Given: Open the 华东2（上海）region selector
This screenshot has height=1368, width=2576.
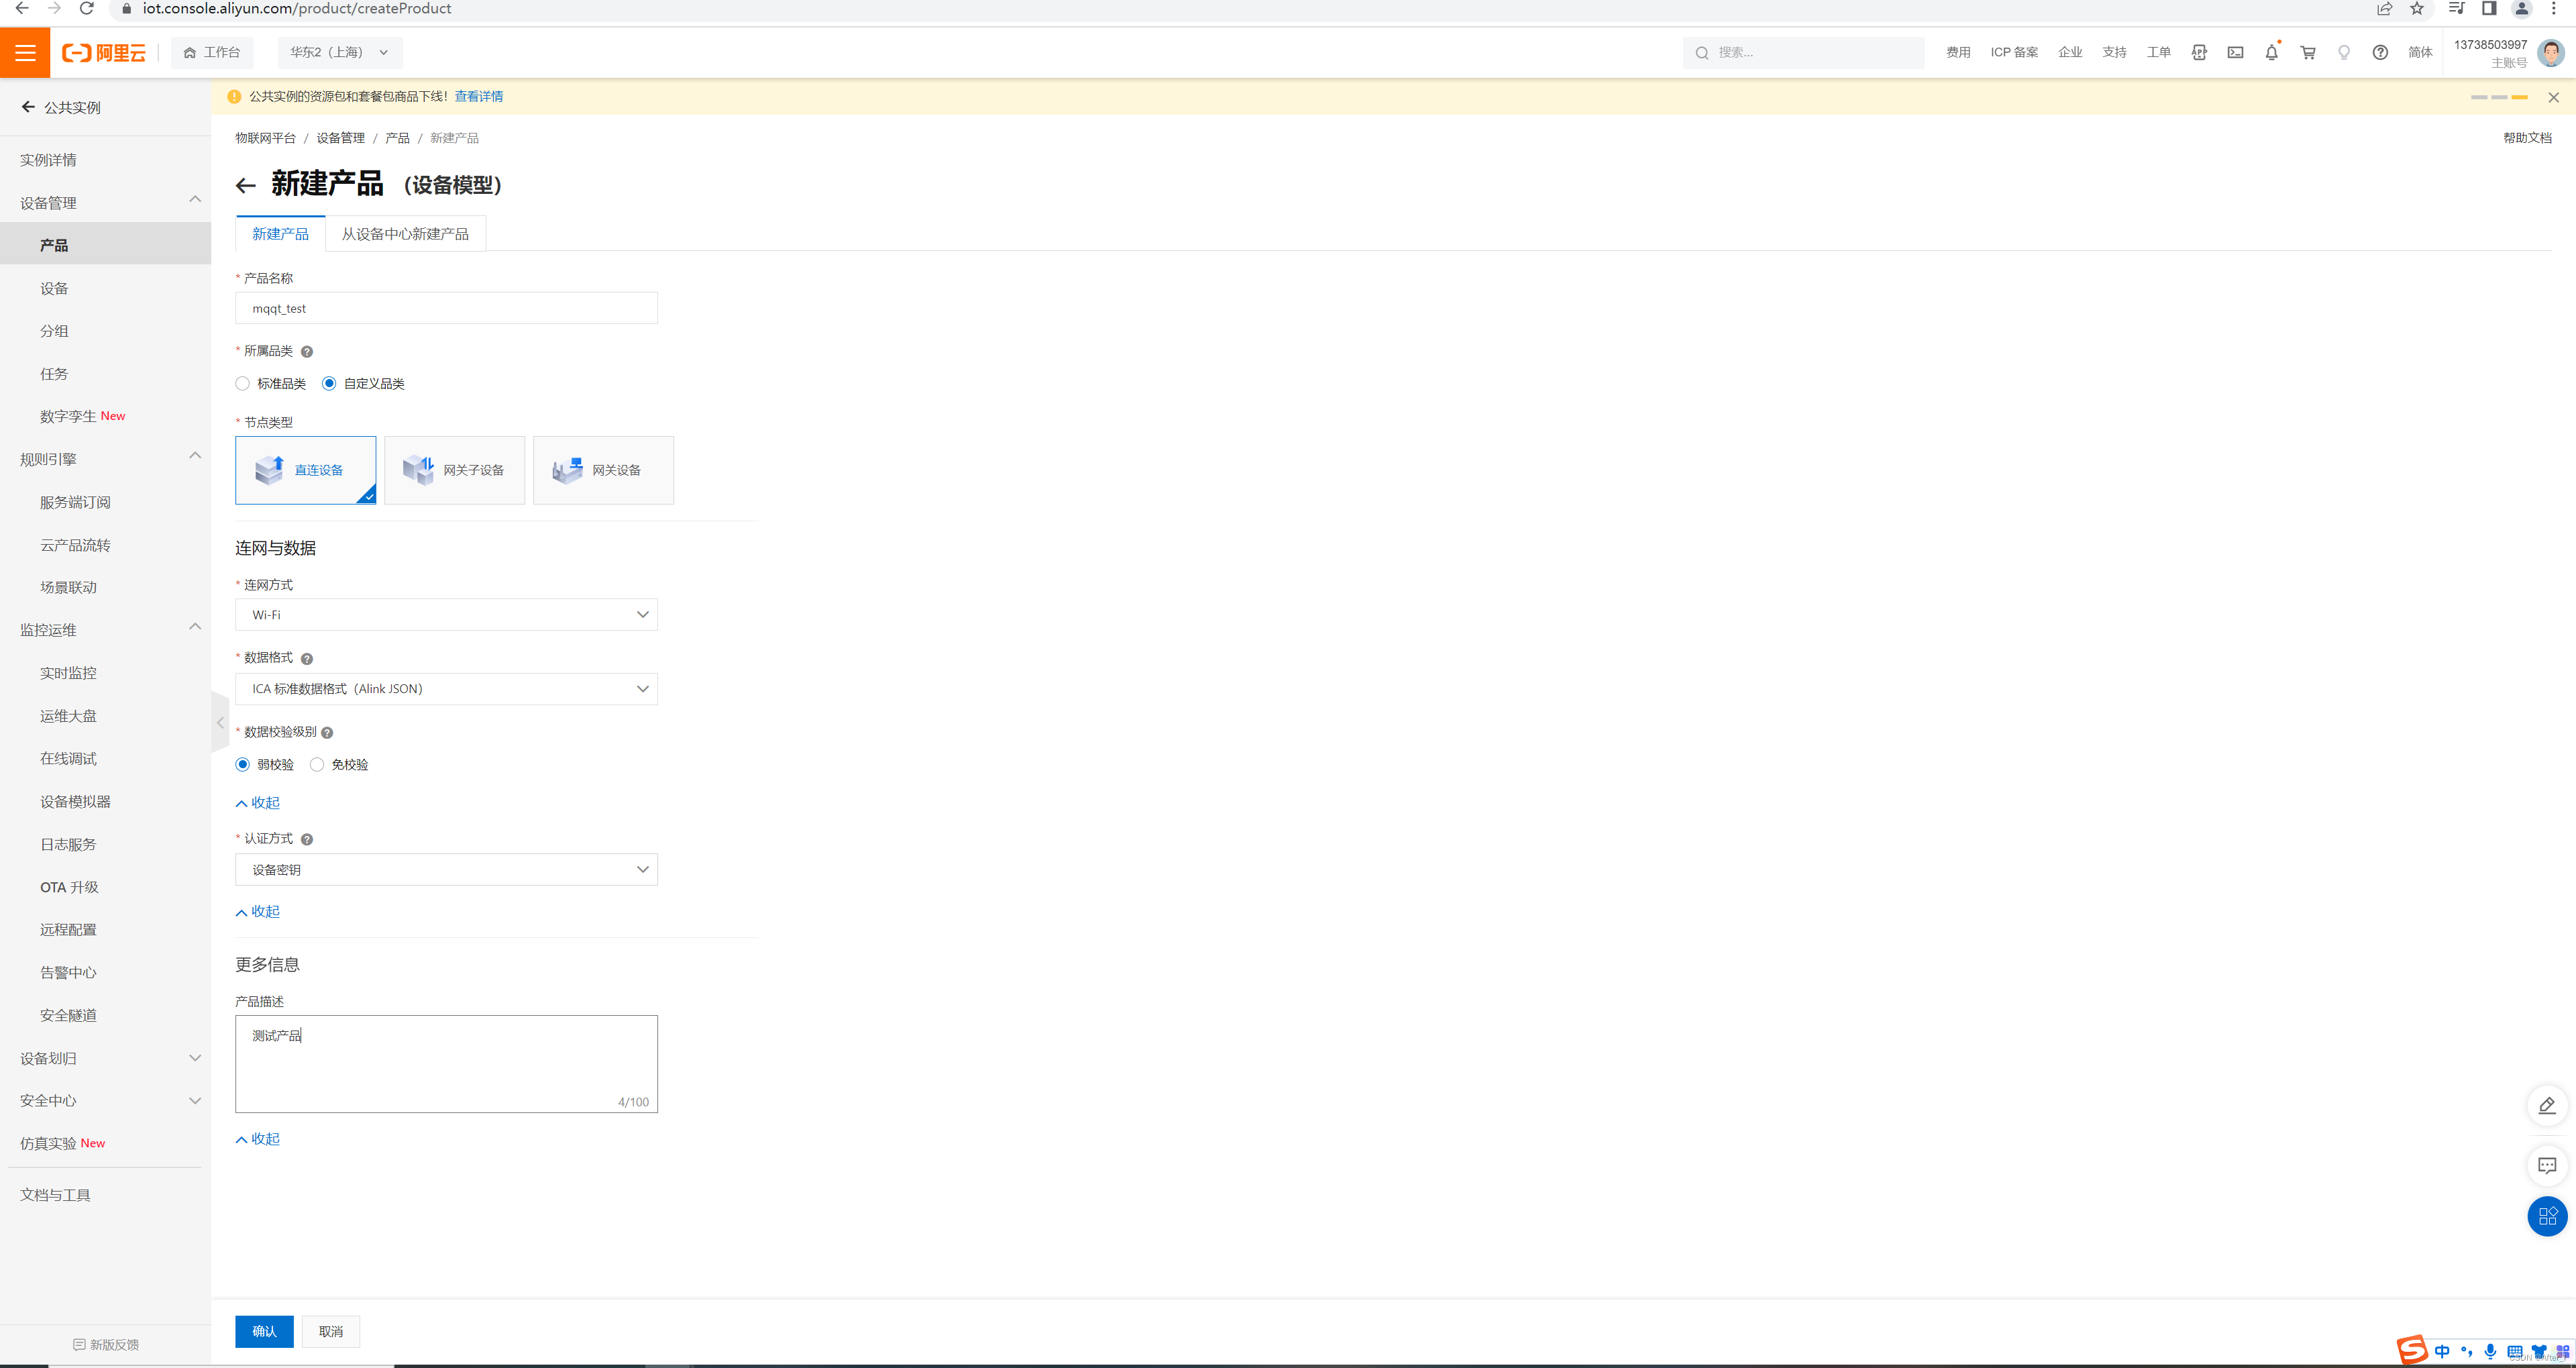Looking at the screenshot, I should [x=339, y=53].
